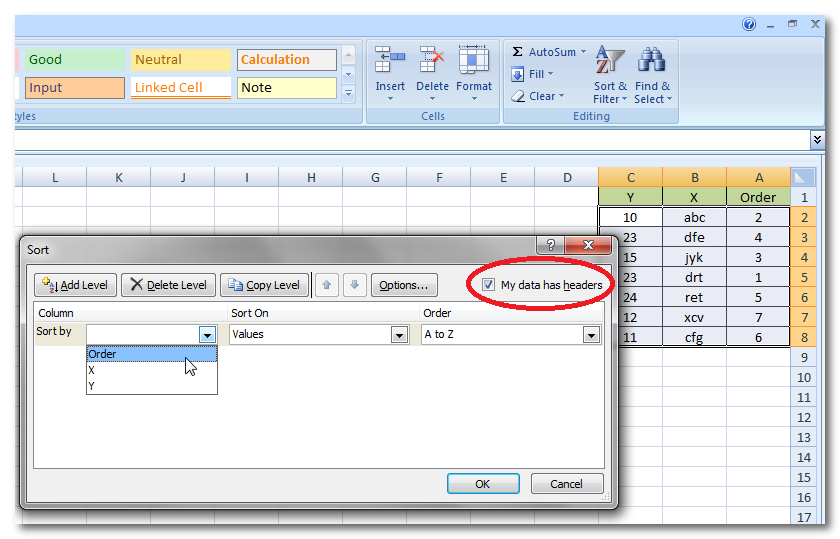Click the Insert cells icon
The height and width of the screenshot is (539, 840).
(x=390, y=61)
